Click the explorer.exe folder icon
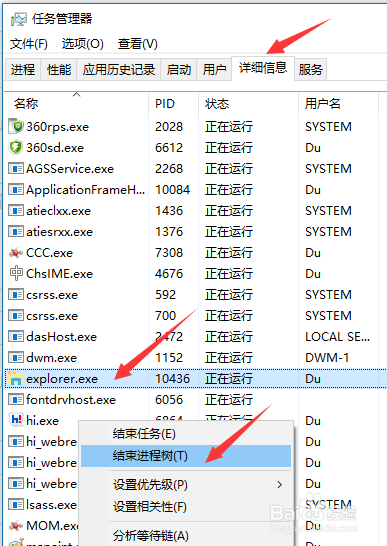This screenshot has width=387, height=546. tap(16, 379)
